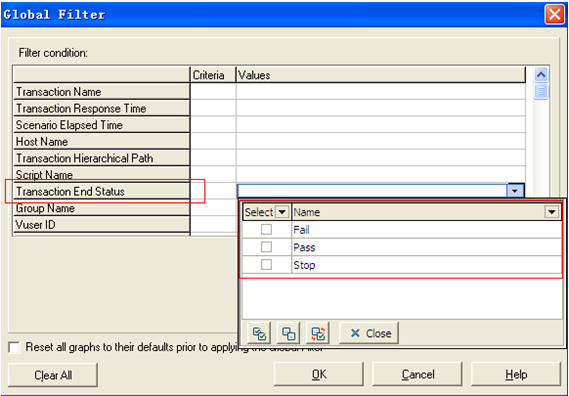The width and height of the screenshot is (569, 396).
Task: Click the select-all checkmarks icon
Action: pos(259,333)
